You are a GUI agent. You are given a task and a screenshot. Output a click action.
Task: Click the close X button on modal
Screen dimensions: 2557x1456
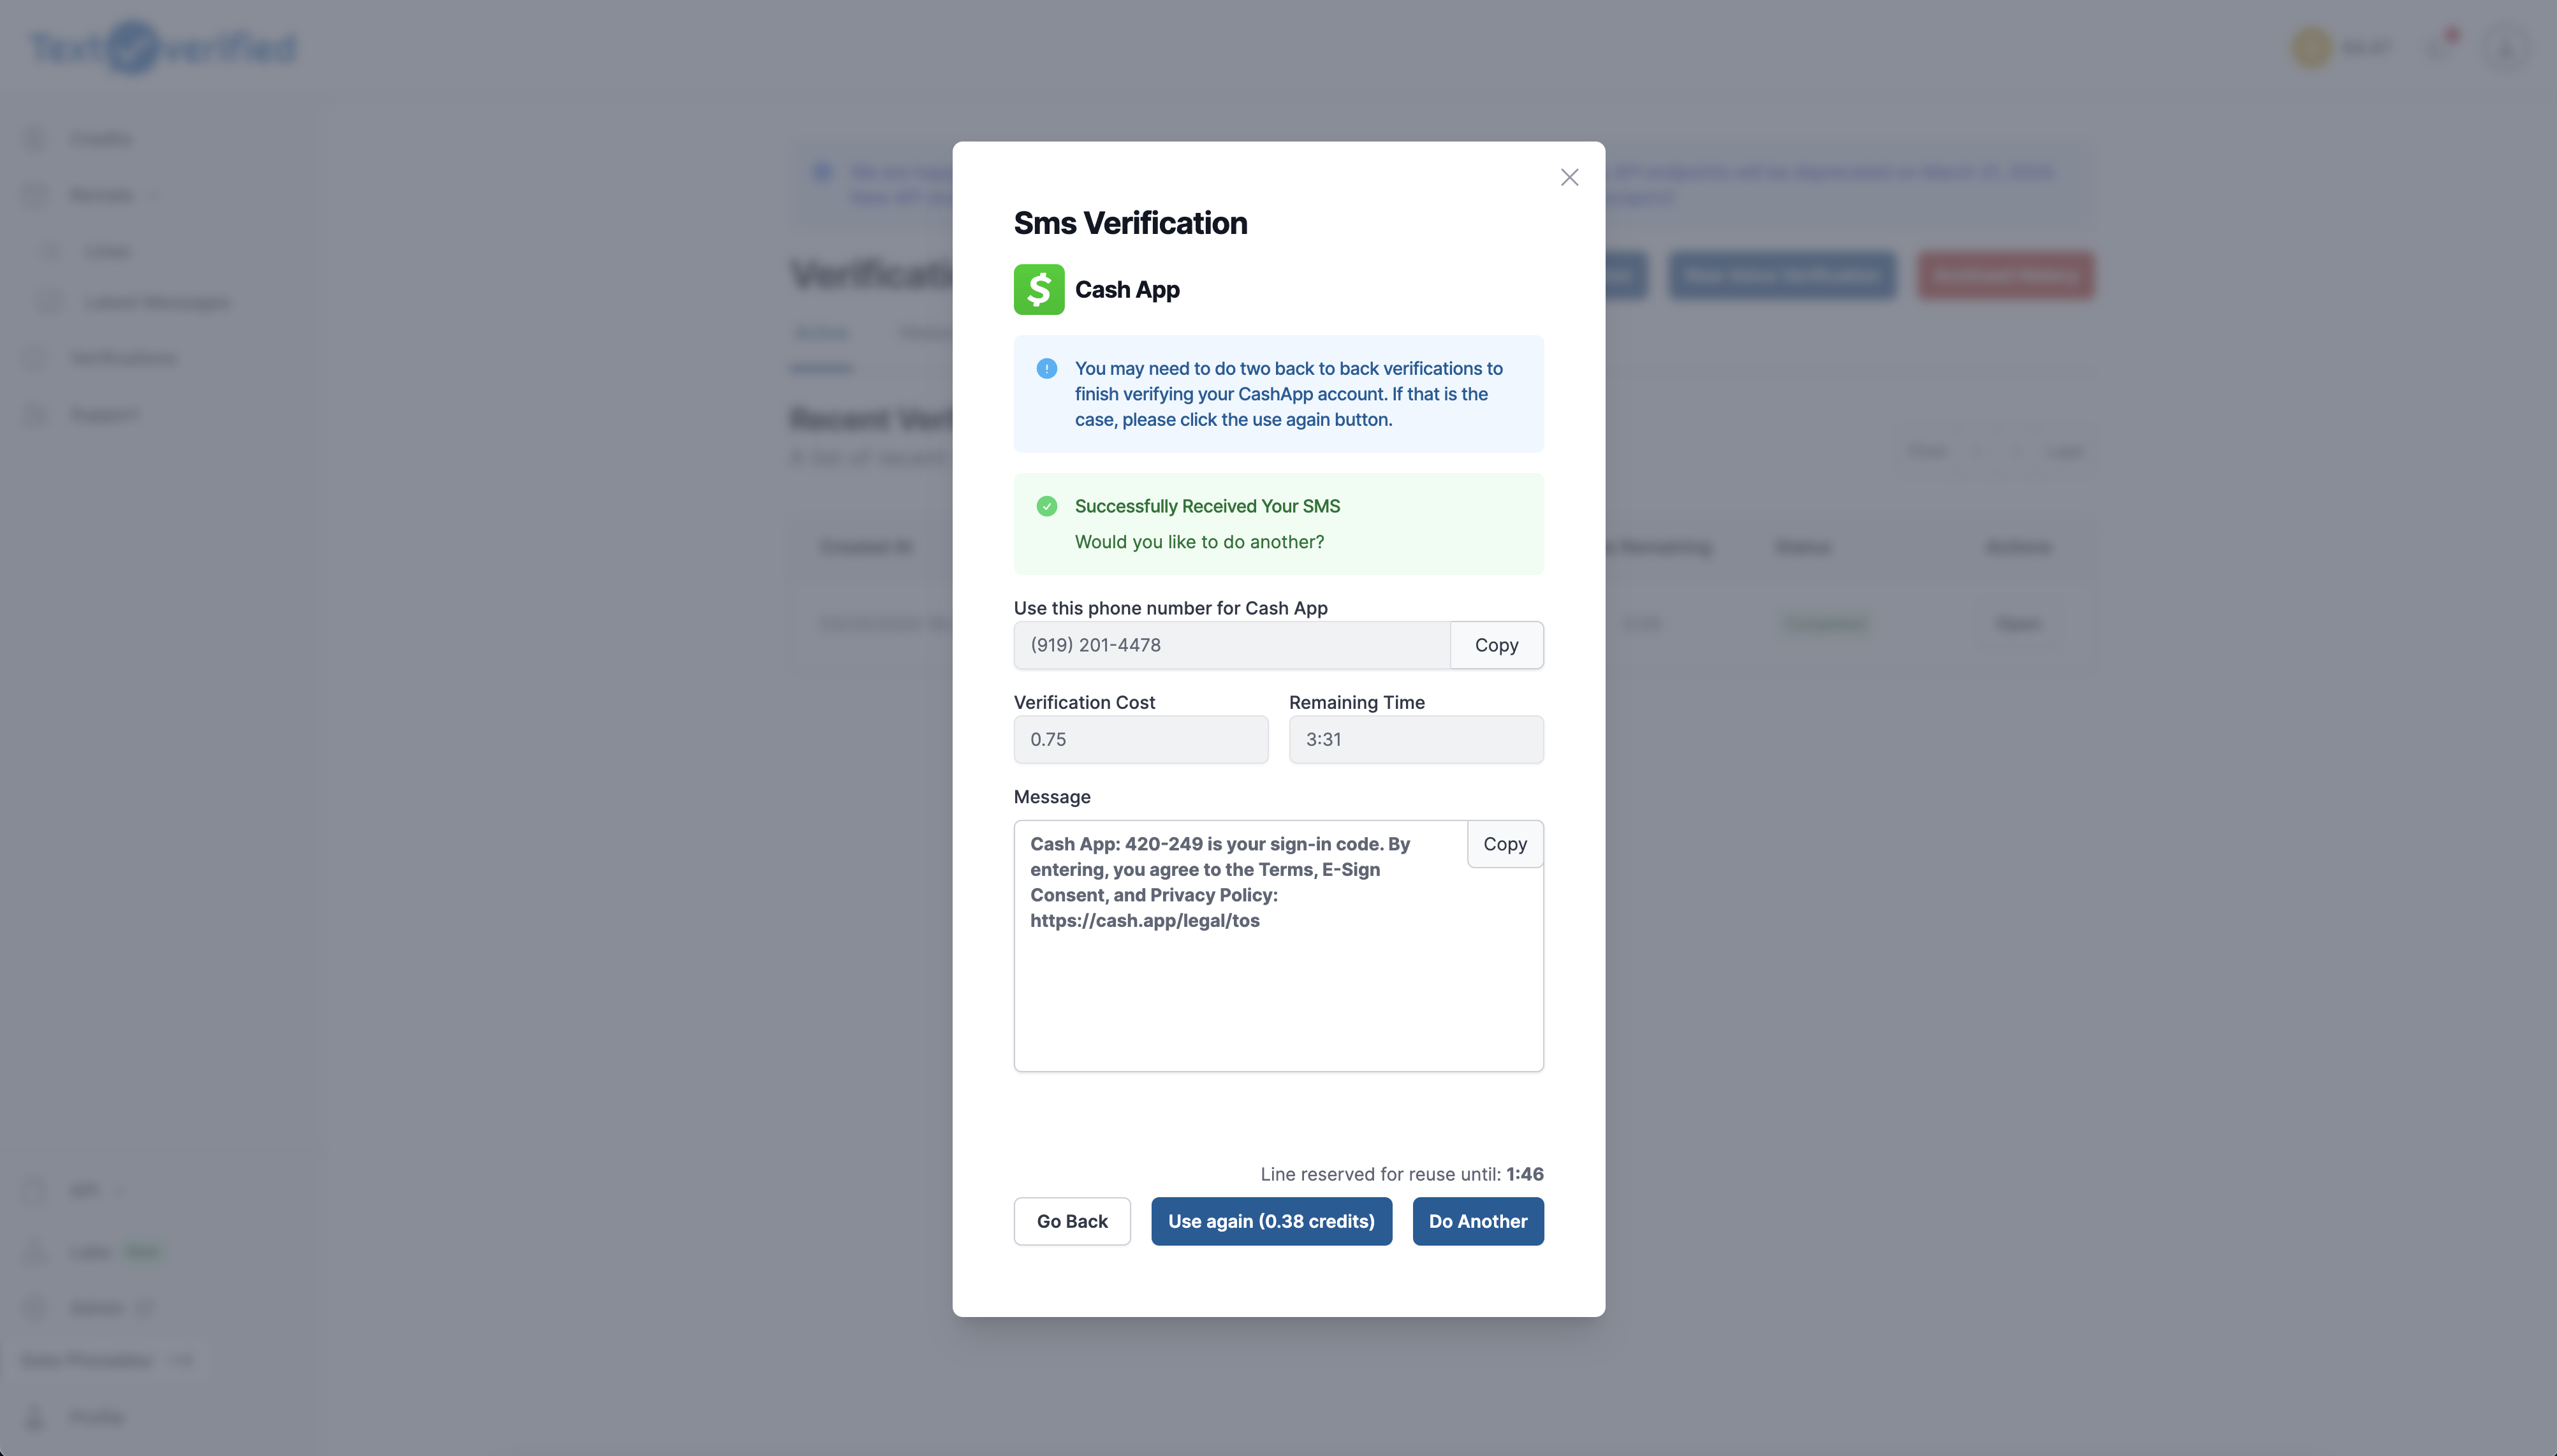(1568, 177)
